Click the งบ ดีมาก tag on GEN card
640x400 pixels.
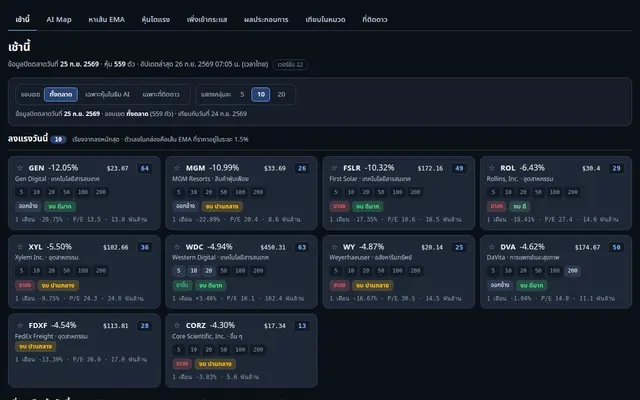coord(60,206)
